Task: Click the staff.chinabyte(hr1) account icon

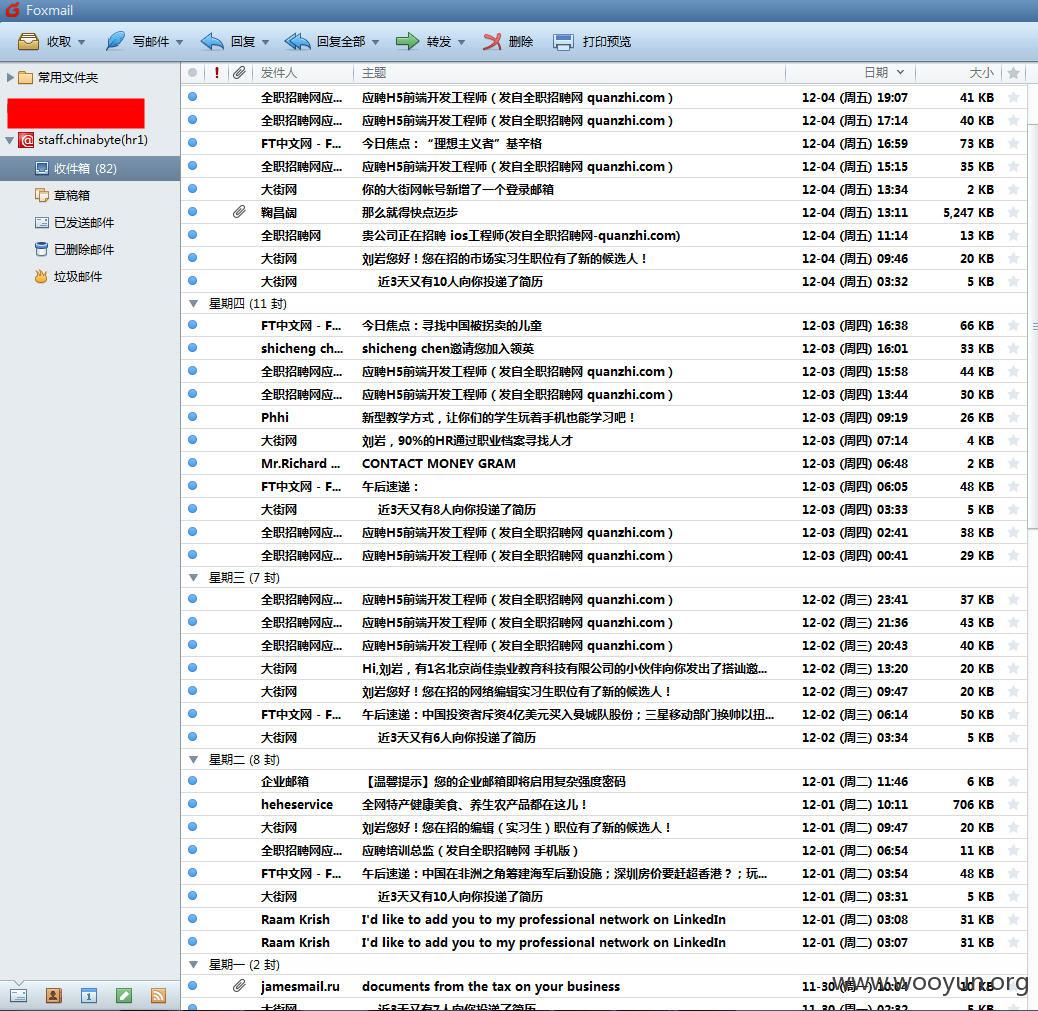Action: tap(26, 140)
